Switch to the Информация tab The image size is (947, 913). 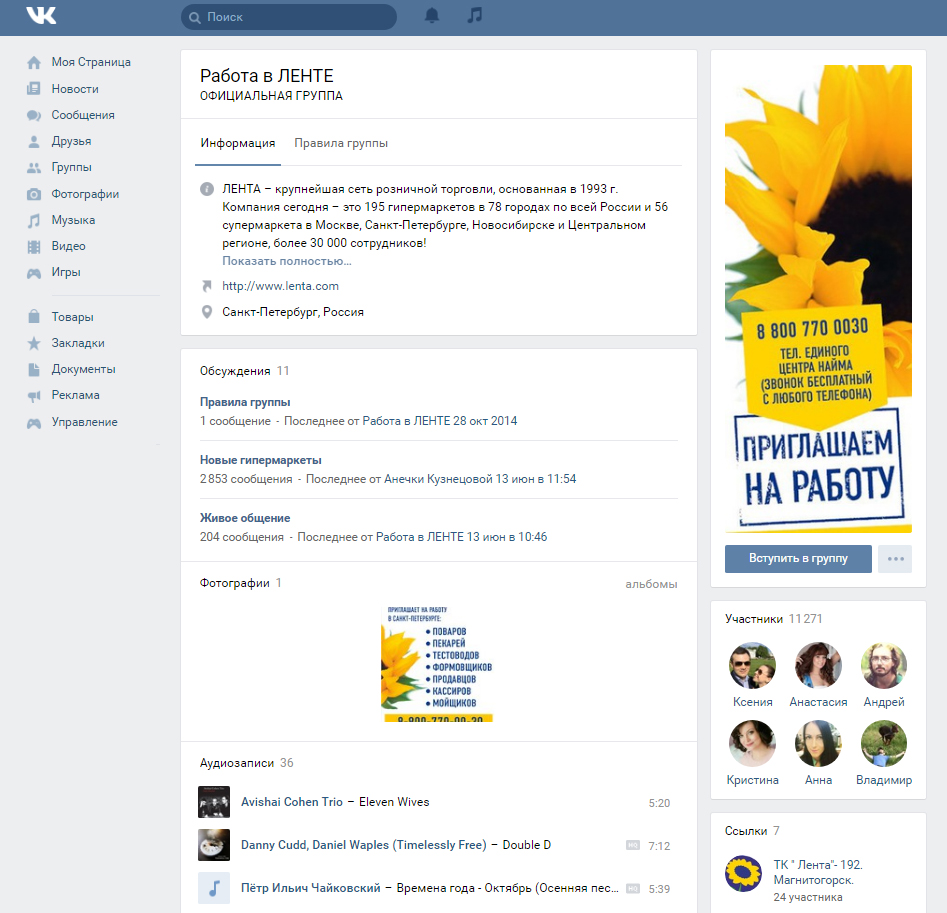tap(238, 143)
